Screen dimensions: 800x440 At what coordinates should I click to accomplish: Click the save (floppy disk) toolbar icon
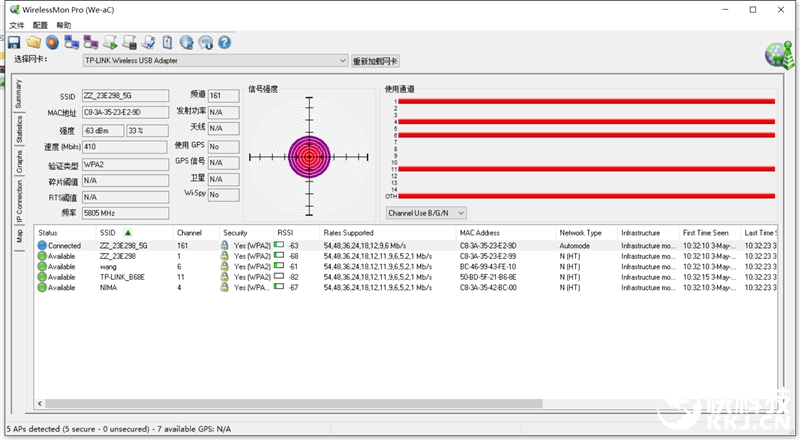[14, 42]
